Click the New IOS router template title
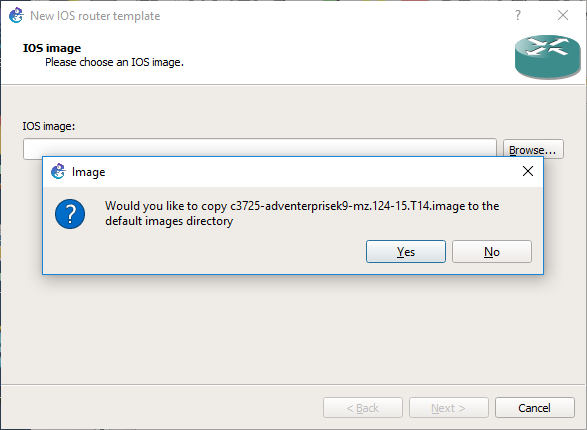Image resolution: width=587 pixels, height=430 pixels. pos(95,16)
